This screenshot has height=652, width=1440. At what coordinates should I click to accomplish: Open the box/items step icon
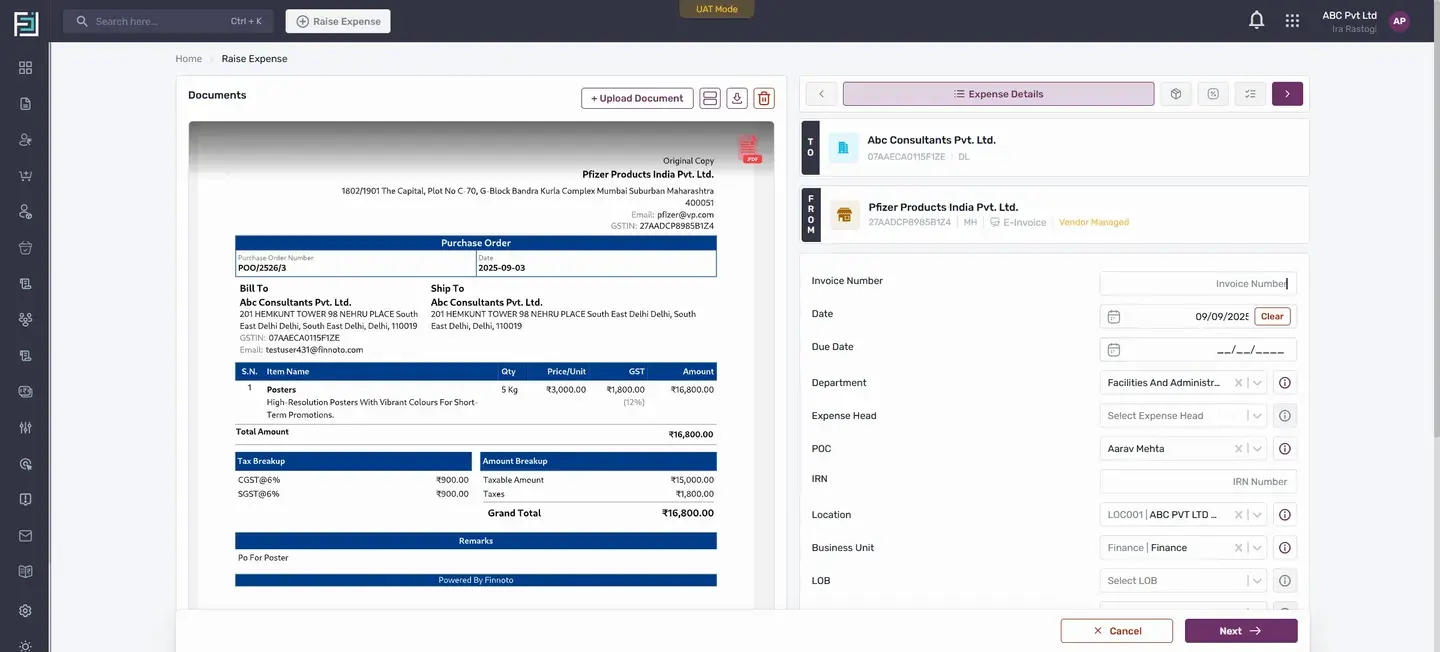point(1176,94)
